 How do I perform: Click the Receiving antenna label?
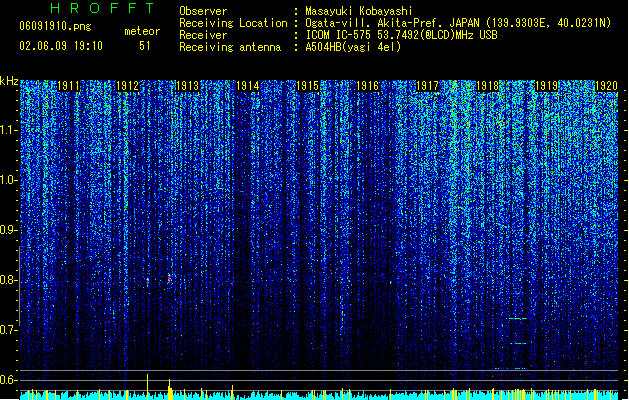230,47
